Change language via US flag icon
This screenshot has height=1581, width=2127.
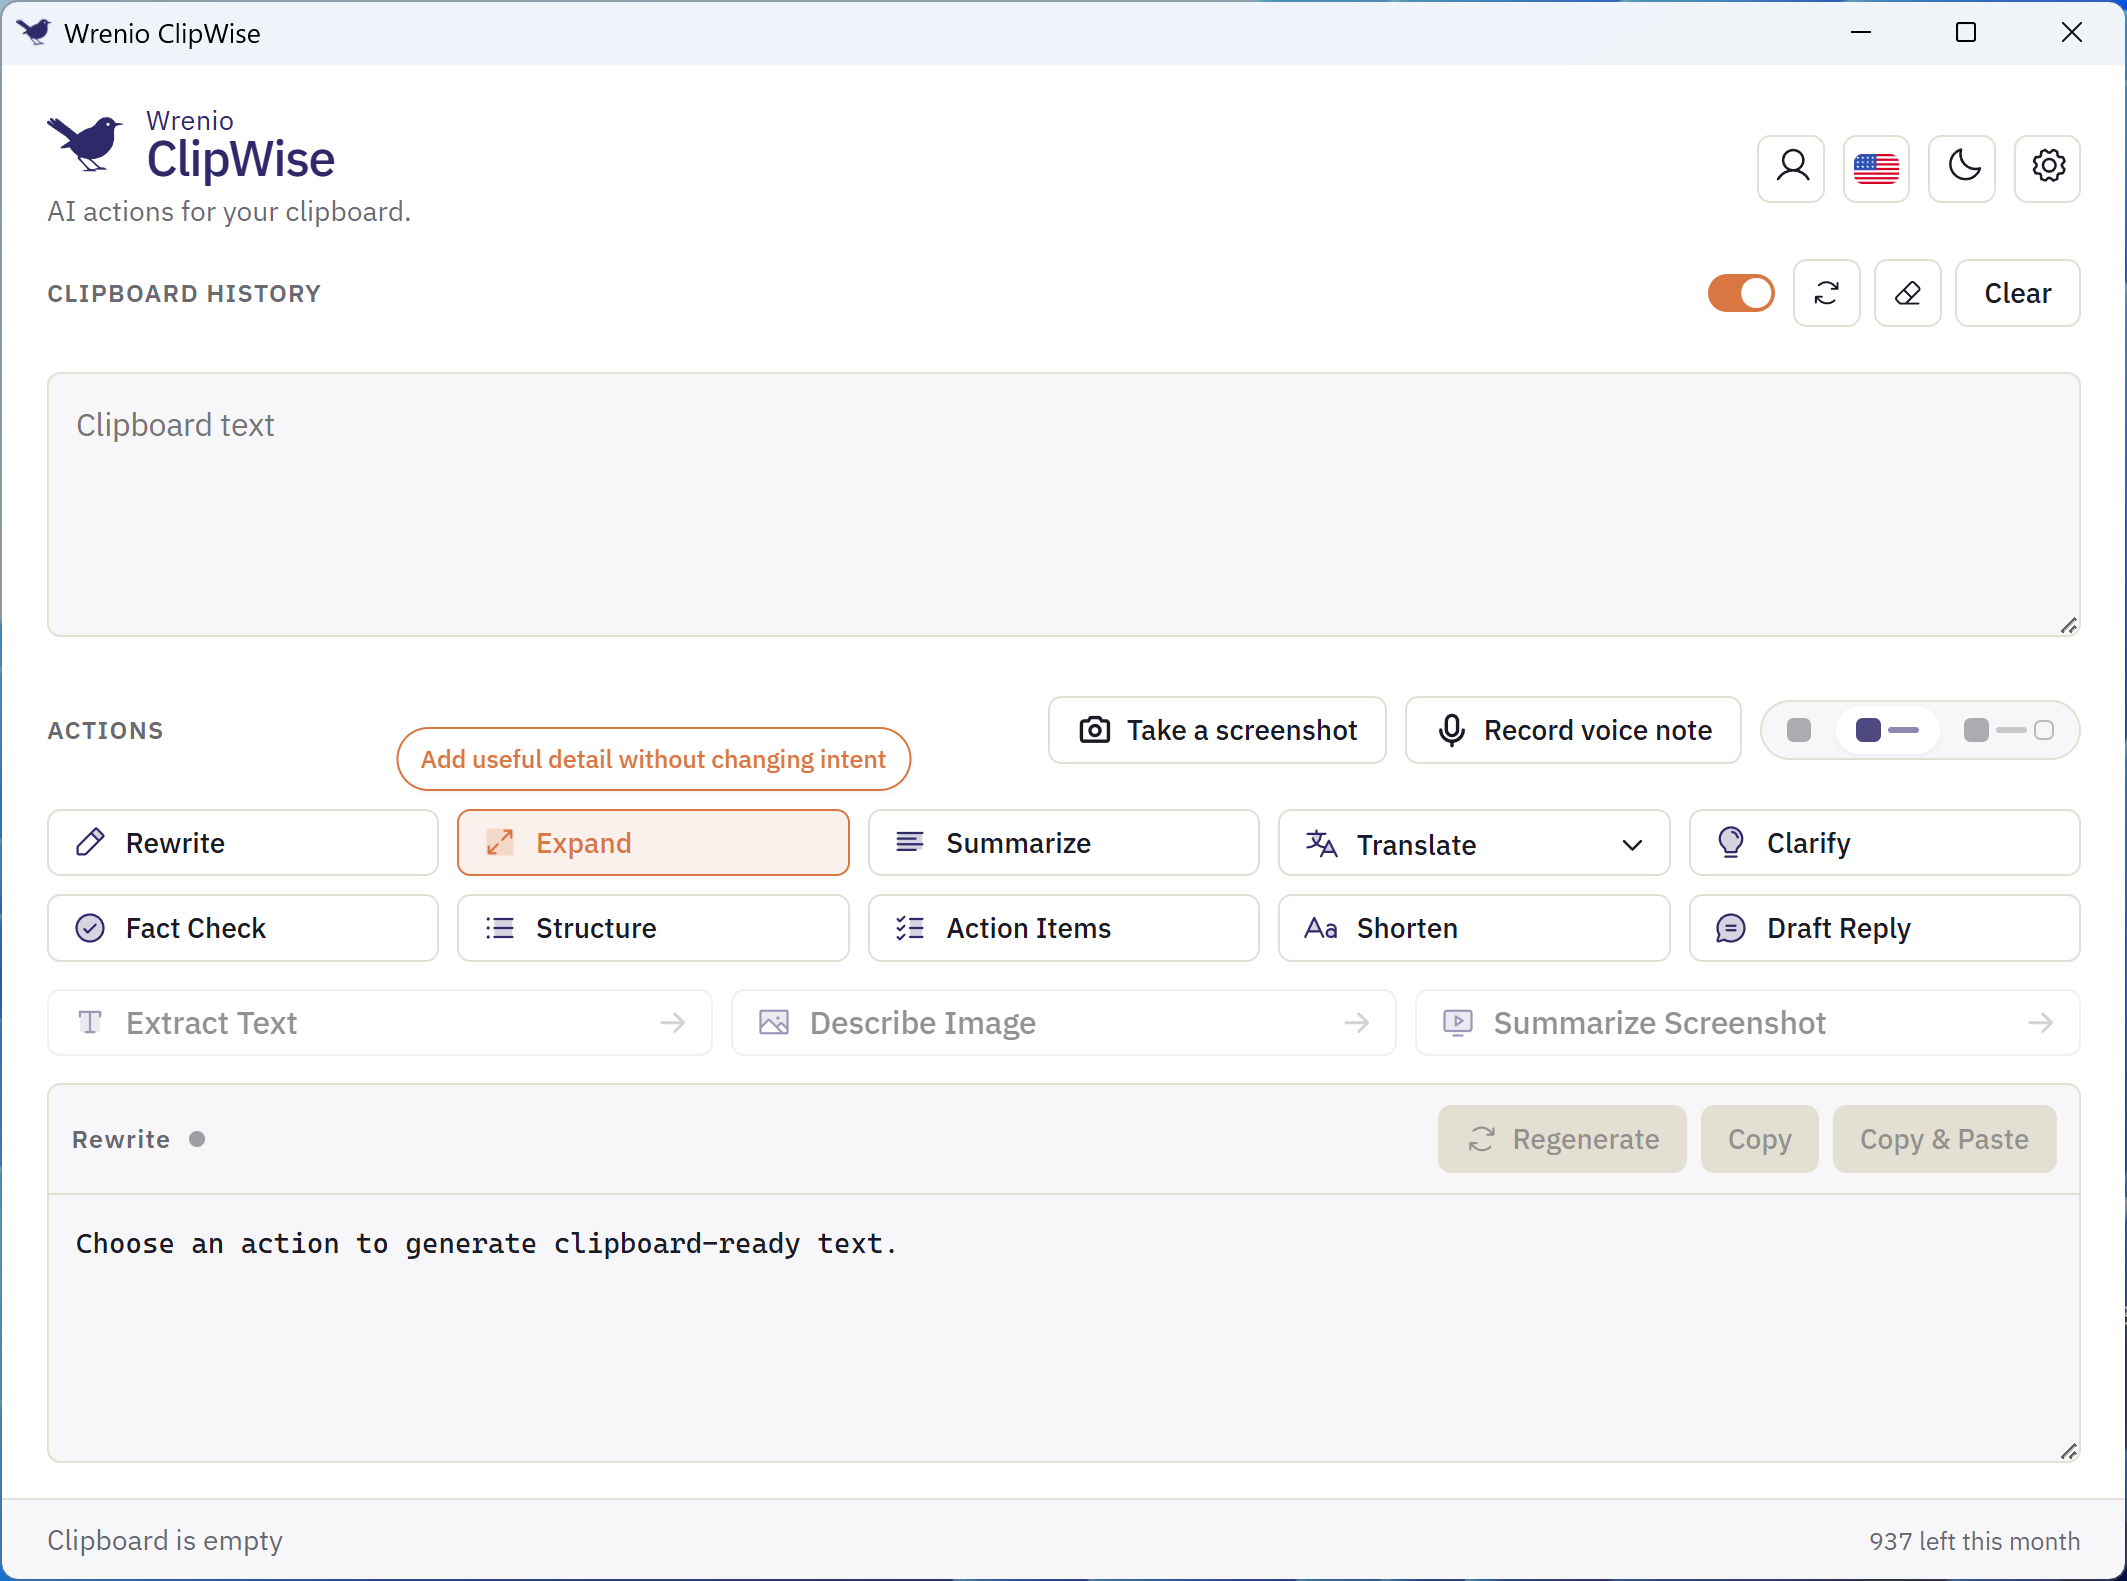[x=1876, y=167]
